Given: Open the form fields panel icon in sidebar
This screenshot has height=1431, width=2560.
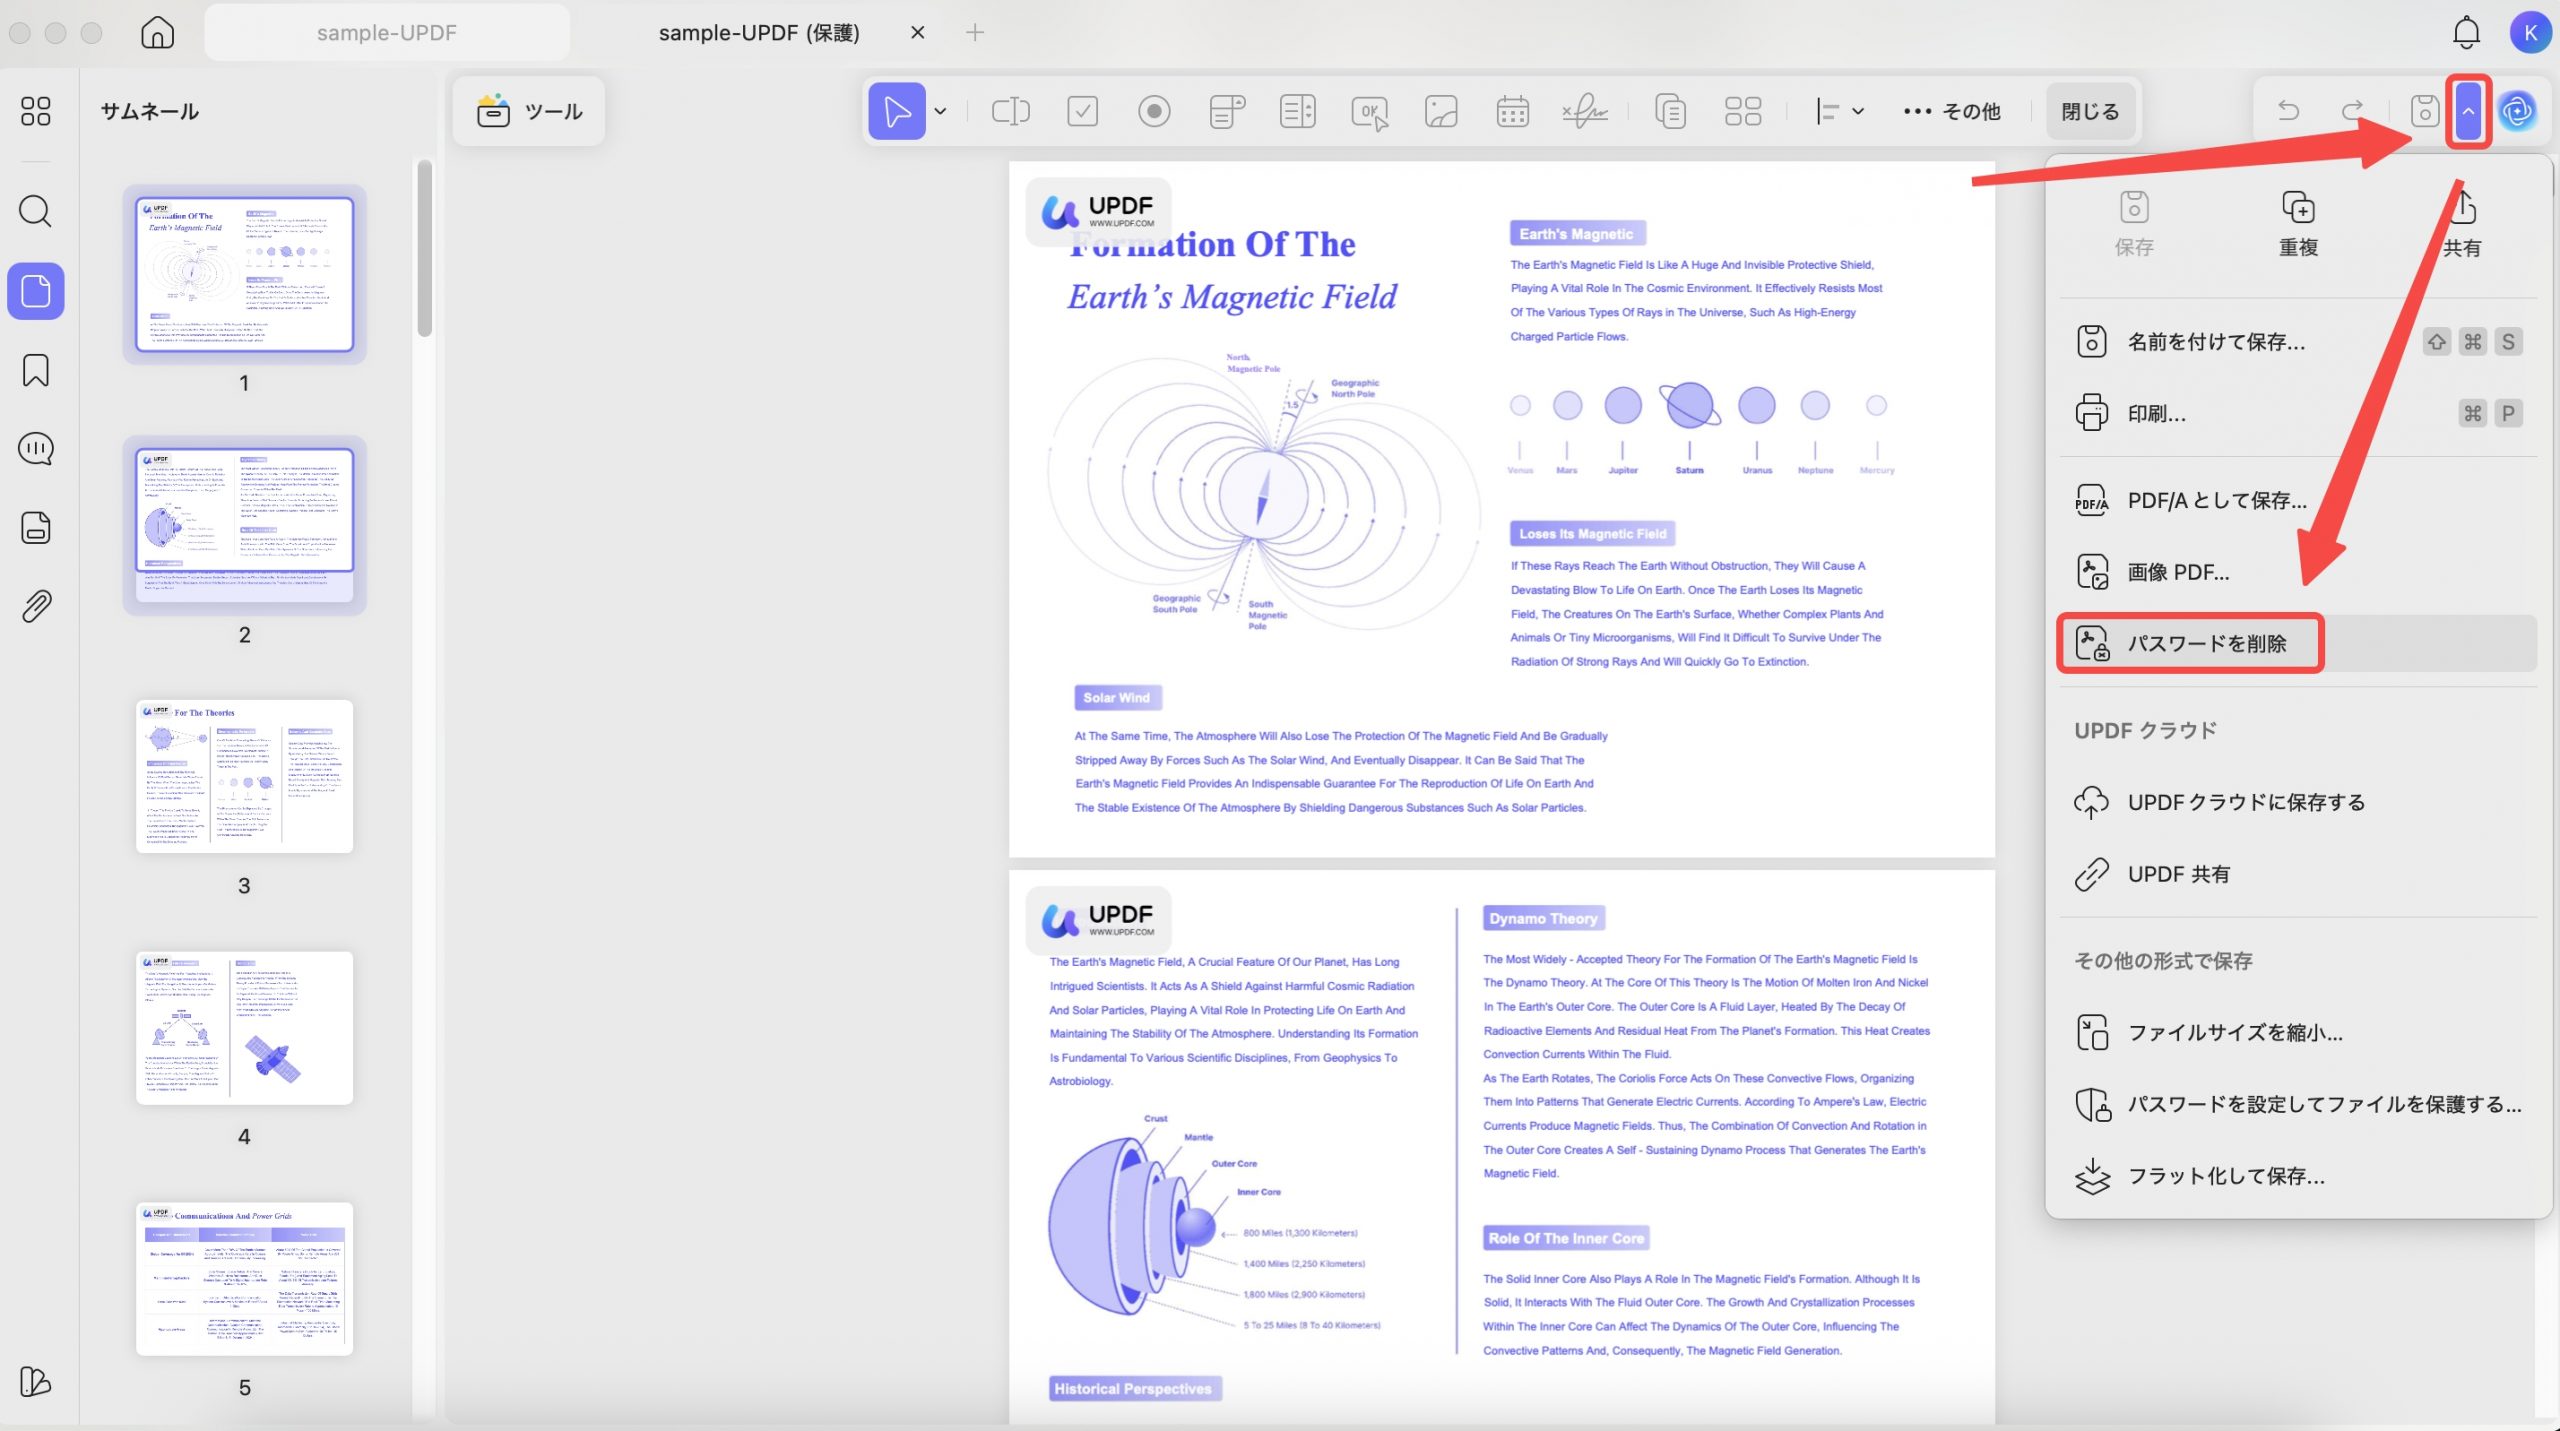Looking at the screenshot, I should 36,527.
